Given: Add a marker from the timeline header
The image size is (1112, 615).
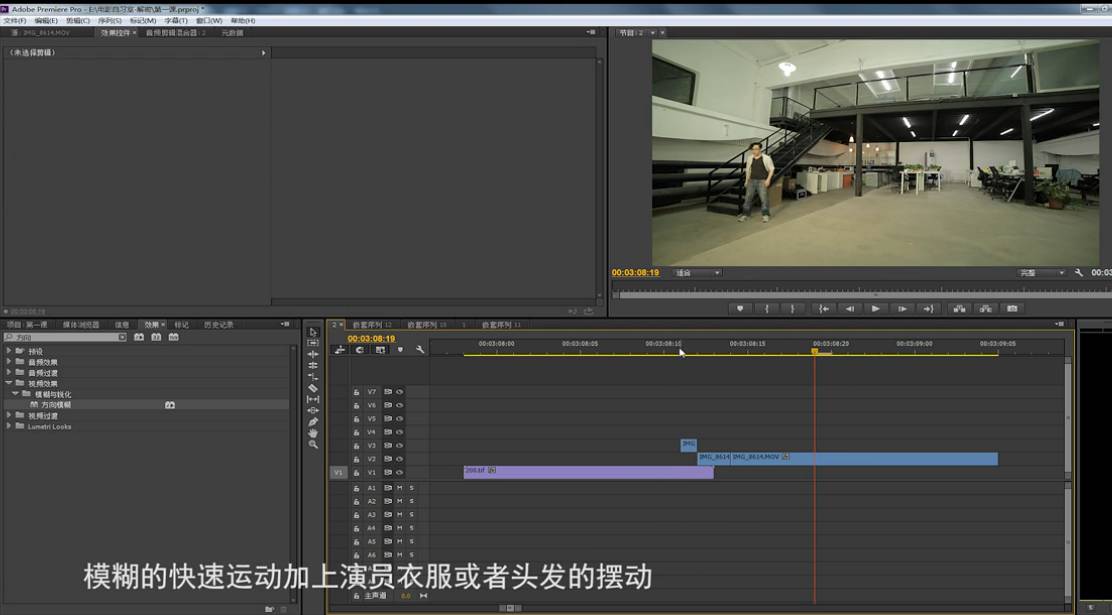Looking at the screenshot, I should pos(400,350).
